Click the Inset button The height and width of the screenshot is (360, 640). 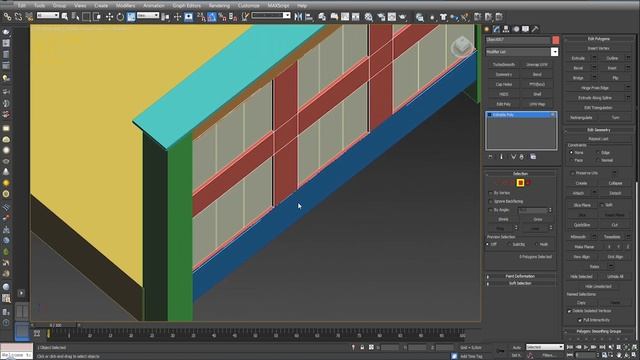(612, 68)
